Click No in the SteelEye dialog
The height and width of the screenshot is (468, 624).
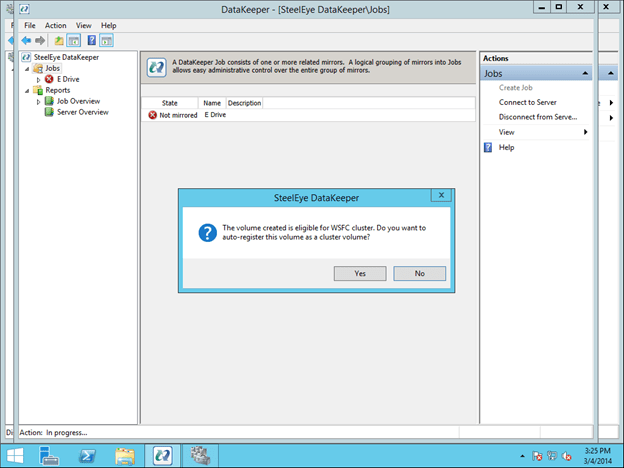coord(419,273)
